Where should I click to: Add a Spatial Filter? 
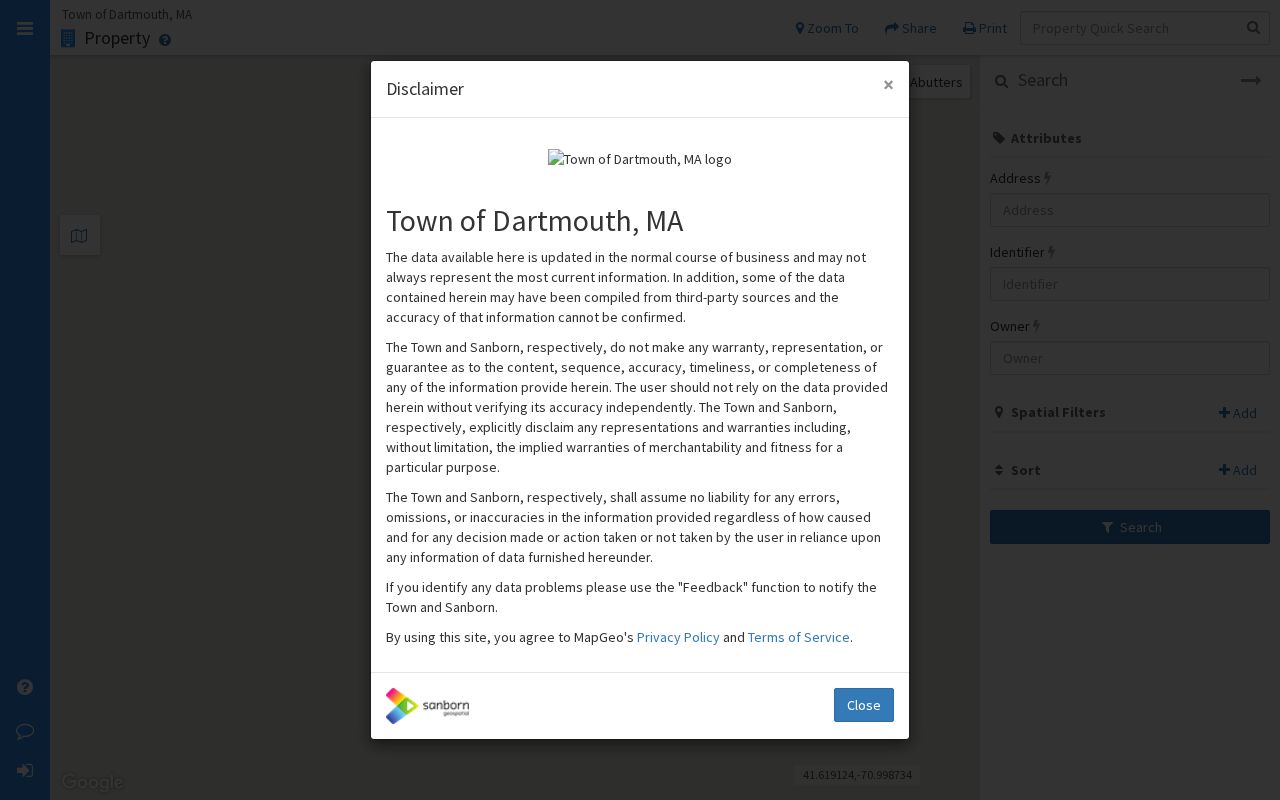pyautogui.click(x=1238, y=413)
